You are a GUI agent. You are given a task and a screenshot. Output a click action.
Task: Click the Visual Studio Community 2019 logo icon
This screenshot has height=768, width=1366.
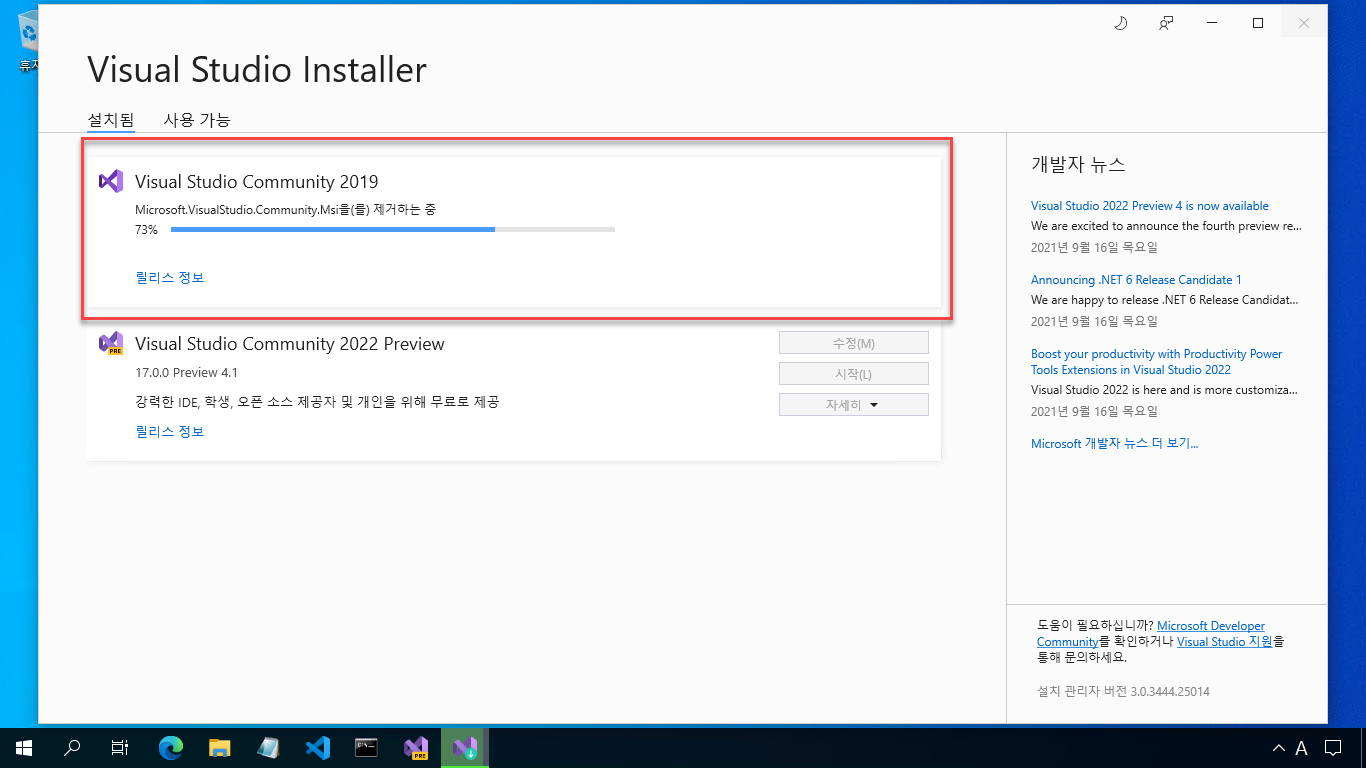pyautogui.click(x=110, y=181)
